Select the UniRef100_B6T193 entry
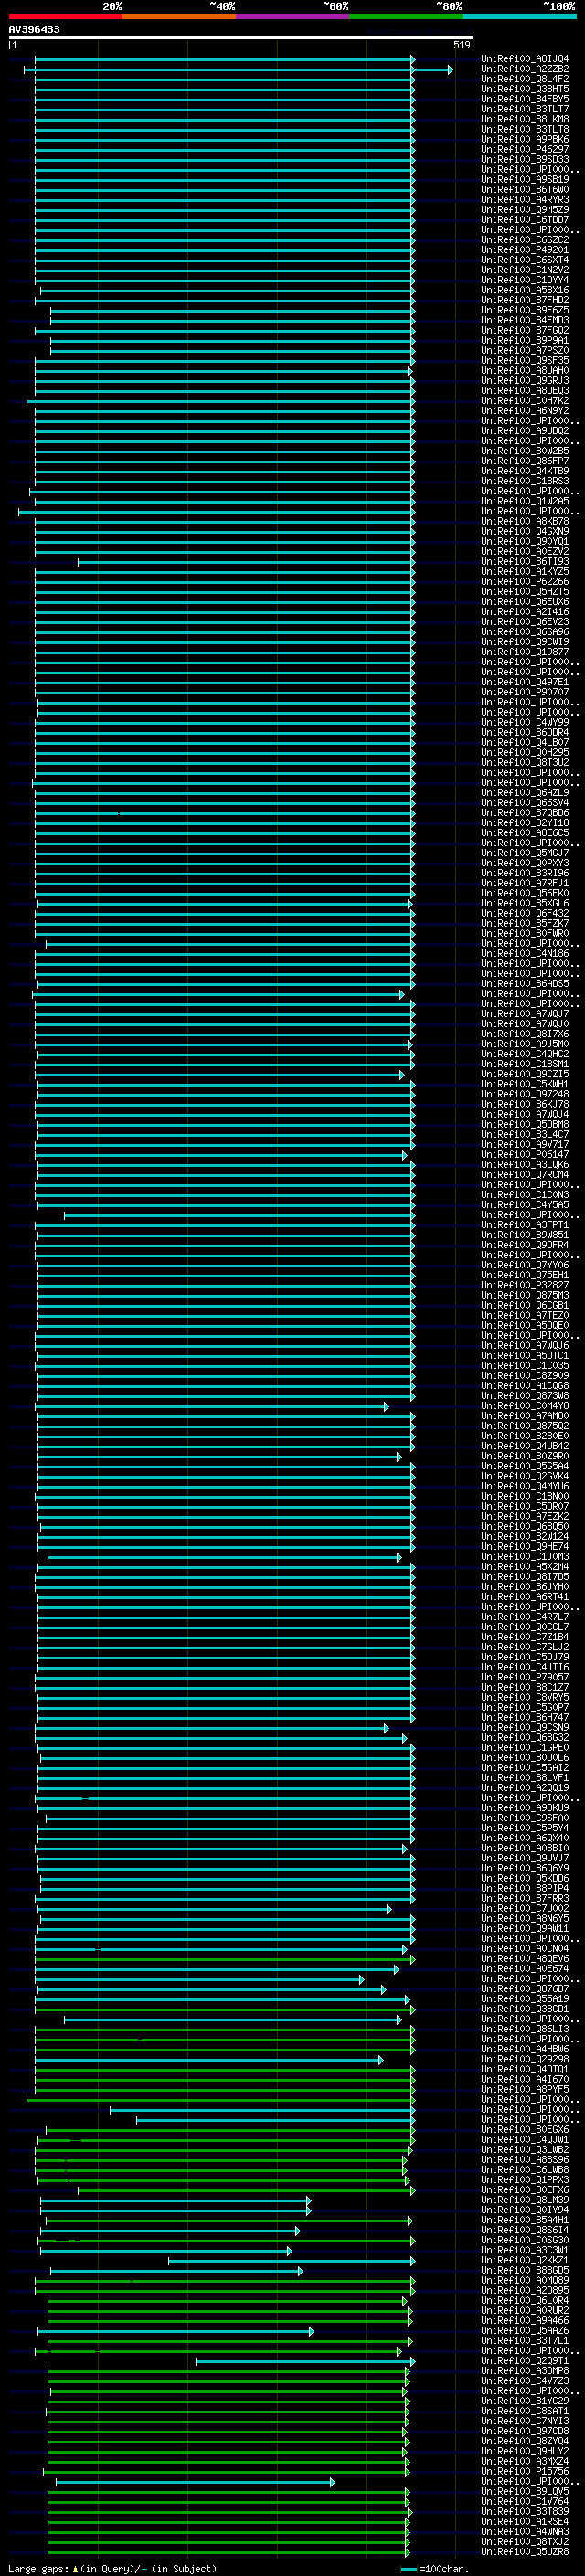This screenshot has height=2576, width=585. tap(525, 562)
